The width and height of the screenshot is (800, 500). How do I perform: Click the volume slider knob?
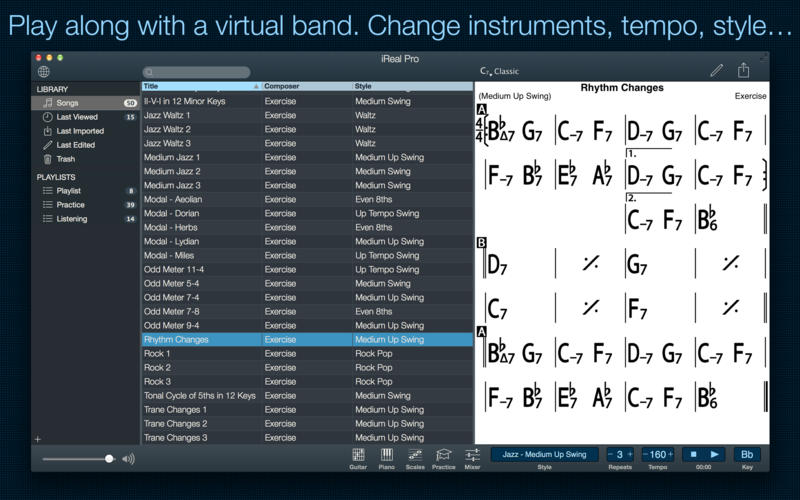(x=109, y=459)
